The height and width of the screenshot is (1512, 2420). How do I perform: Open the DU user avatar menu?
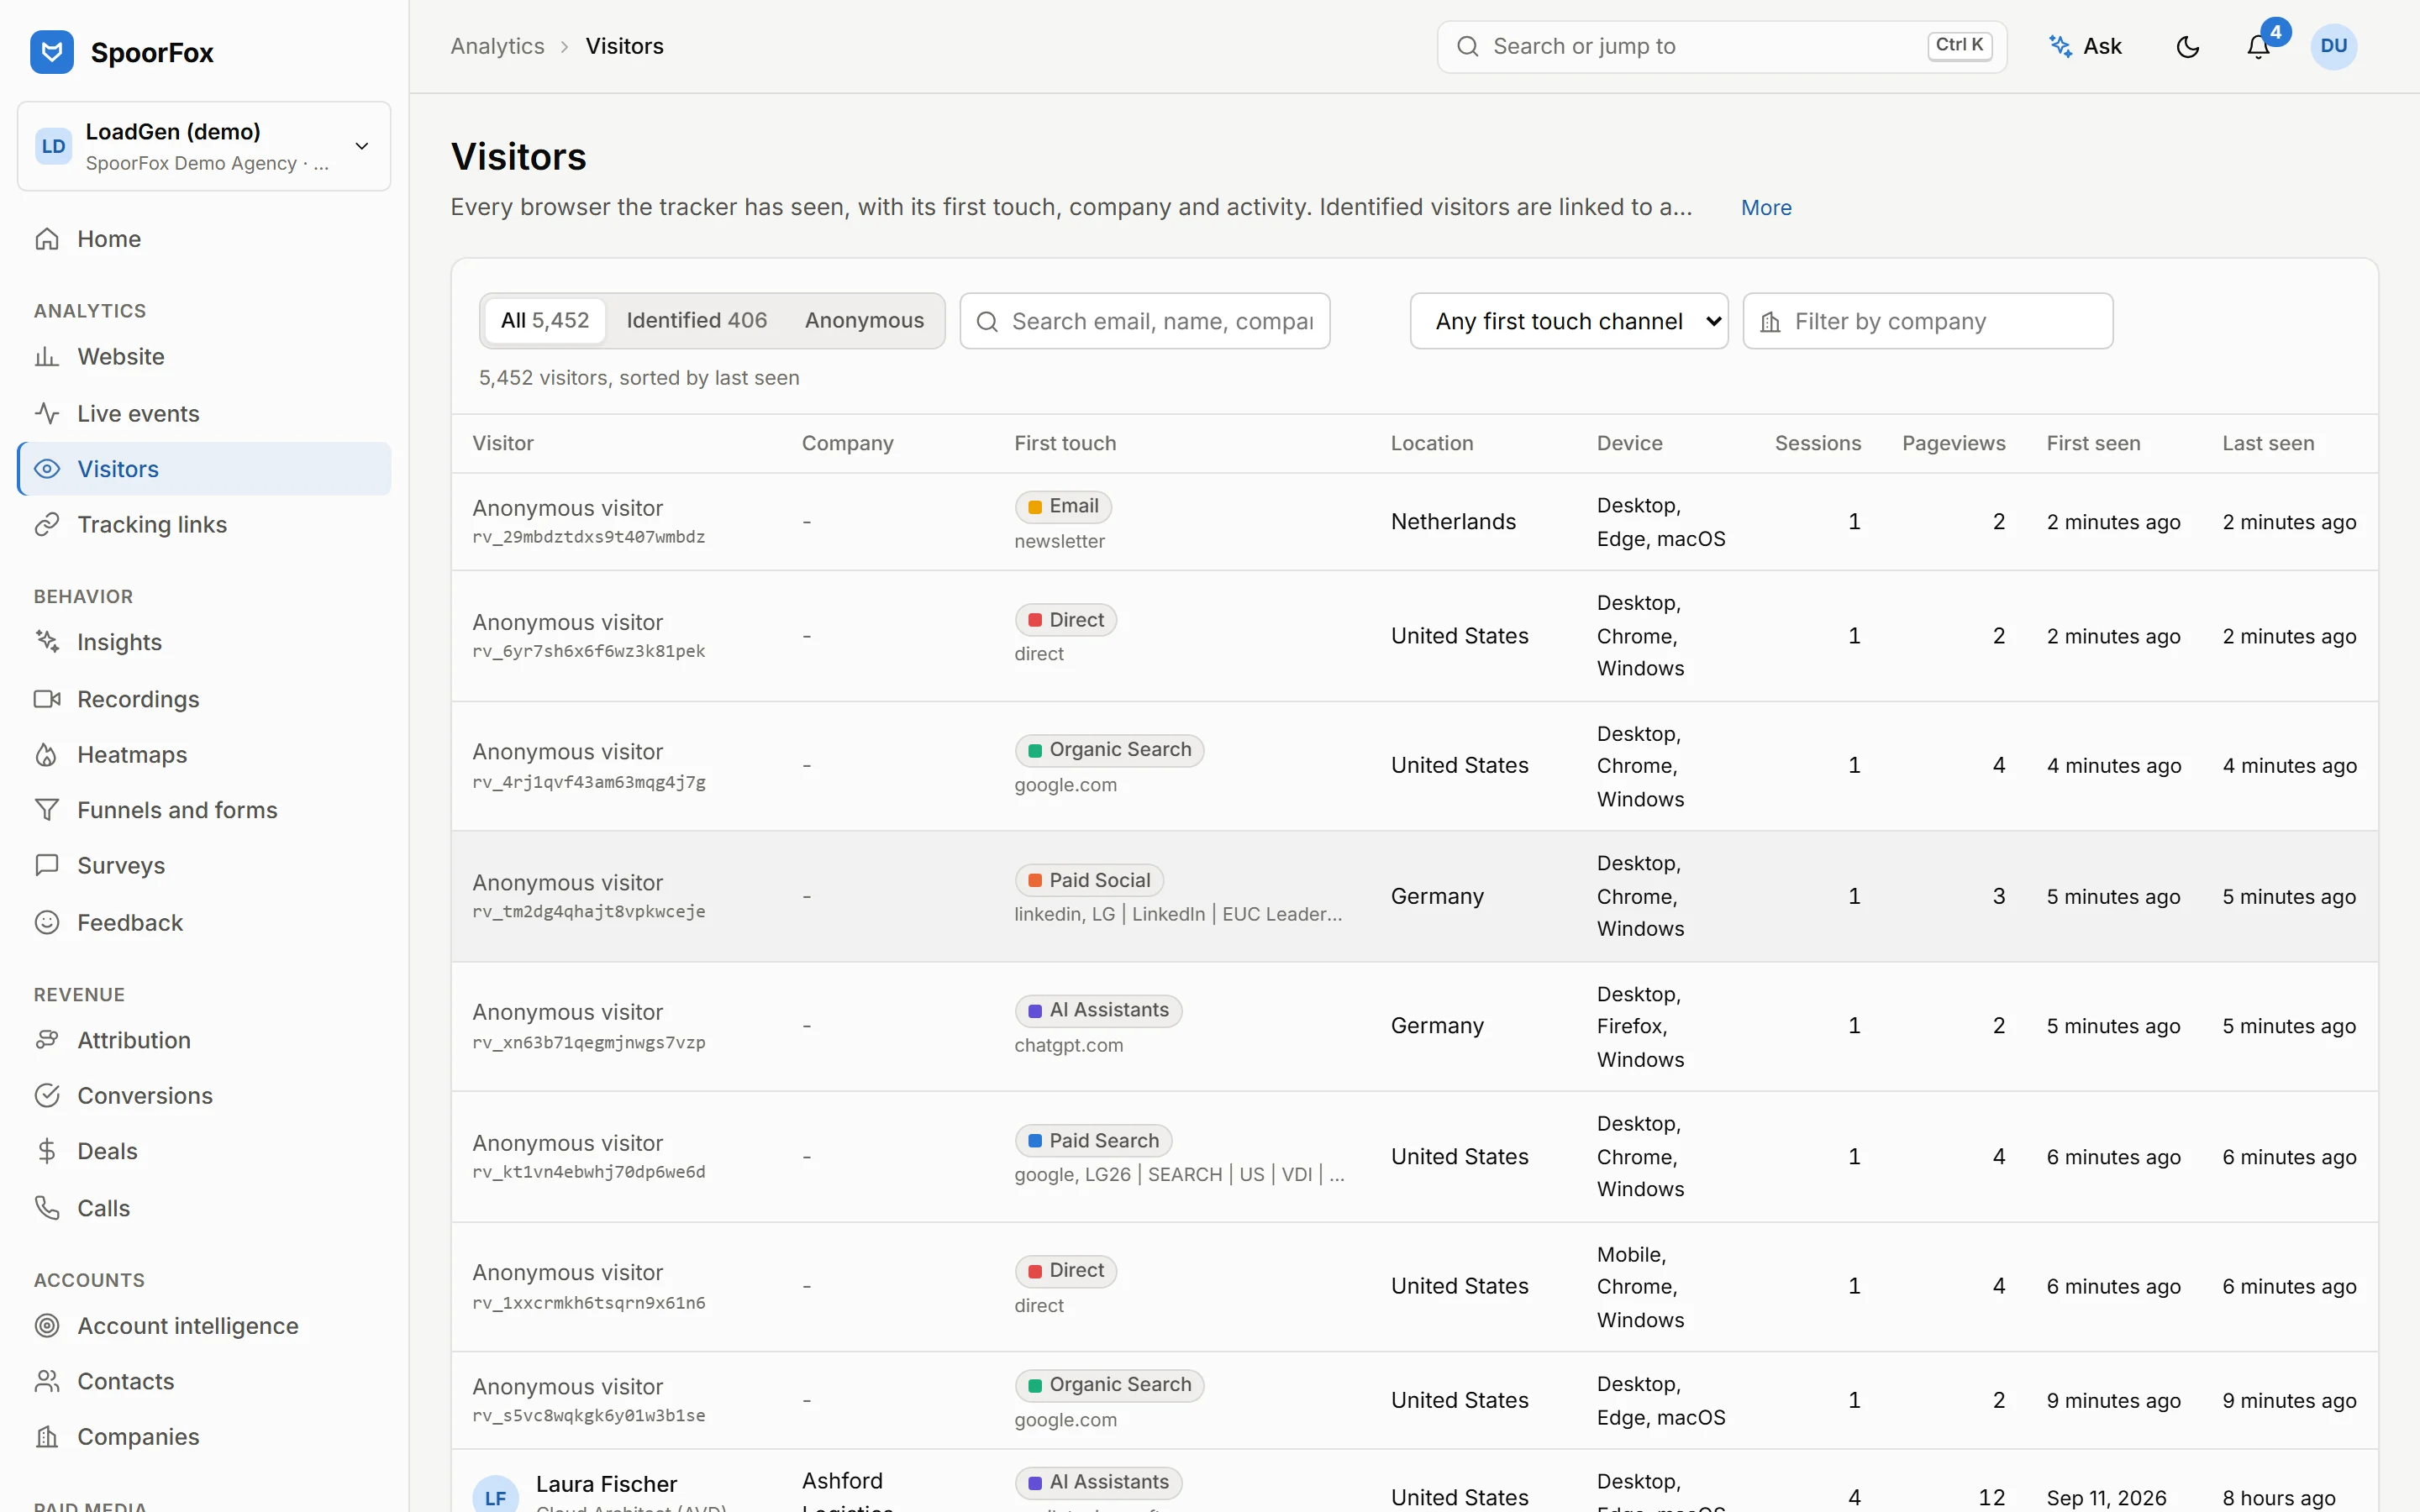(x=2334, y=47)
